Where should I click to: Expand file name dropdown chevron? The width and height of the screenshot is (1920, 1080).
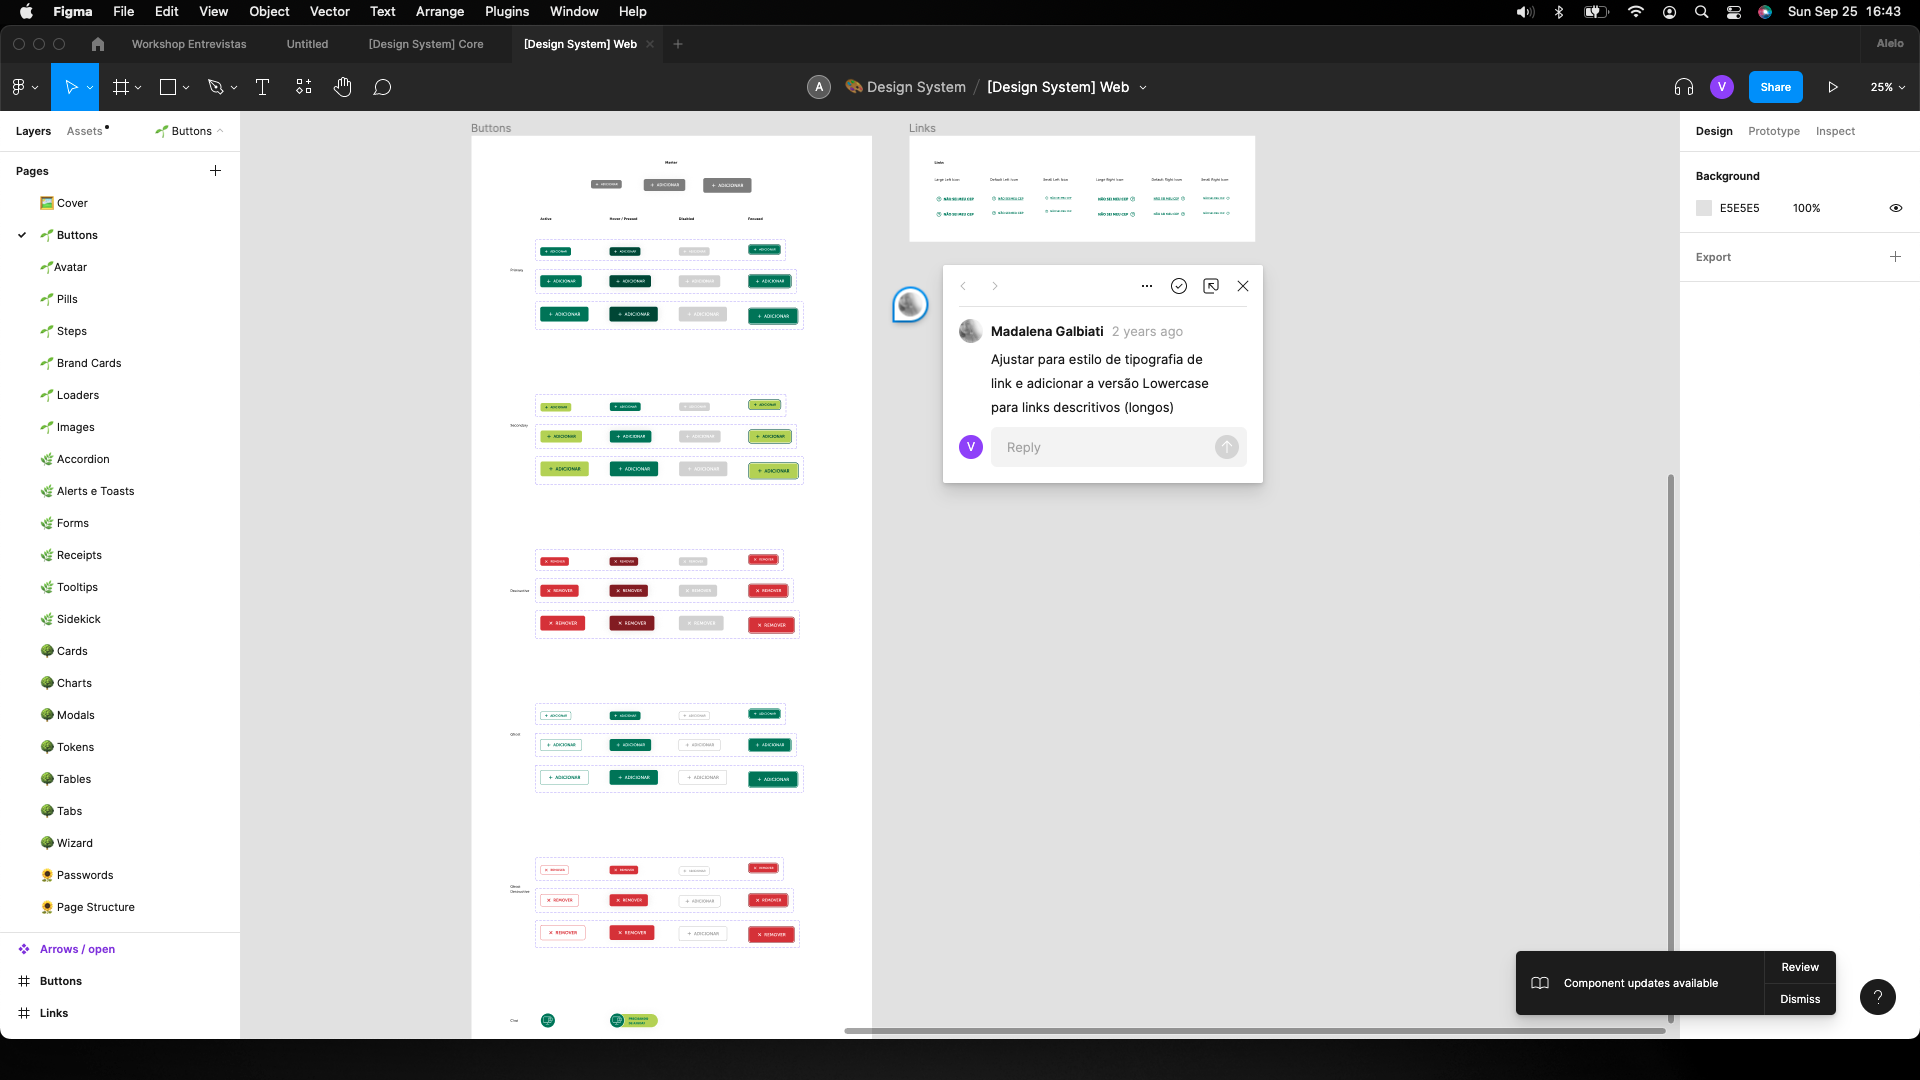click(1143, 88)
